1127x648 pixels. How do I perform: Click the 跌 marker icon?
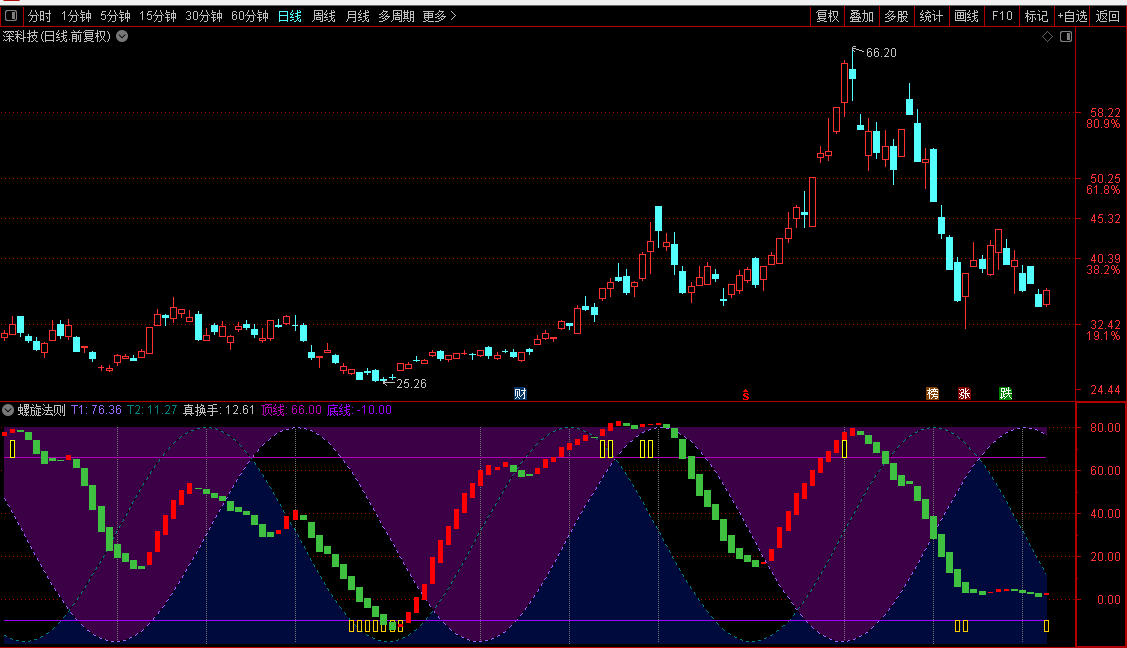(1006, 393)
